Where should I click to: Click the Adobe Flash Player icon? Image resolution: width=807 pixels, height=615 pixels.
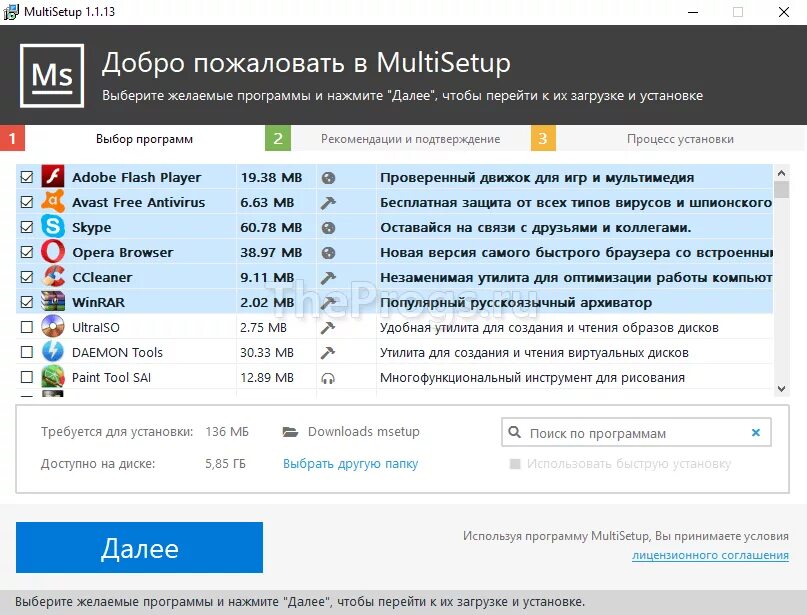(52, 177)
